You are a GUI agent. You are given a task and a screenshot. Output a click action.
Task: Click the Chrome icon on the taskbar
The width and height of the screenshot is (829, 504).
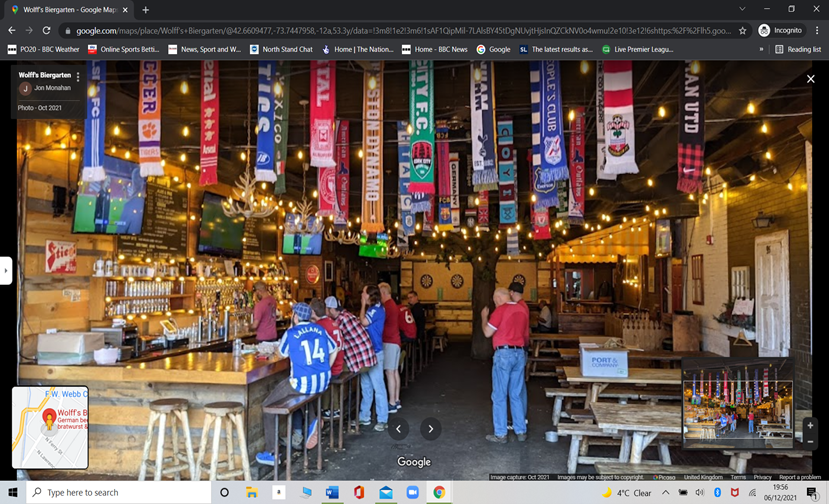pos(439,492)
